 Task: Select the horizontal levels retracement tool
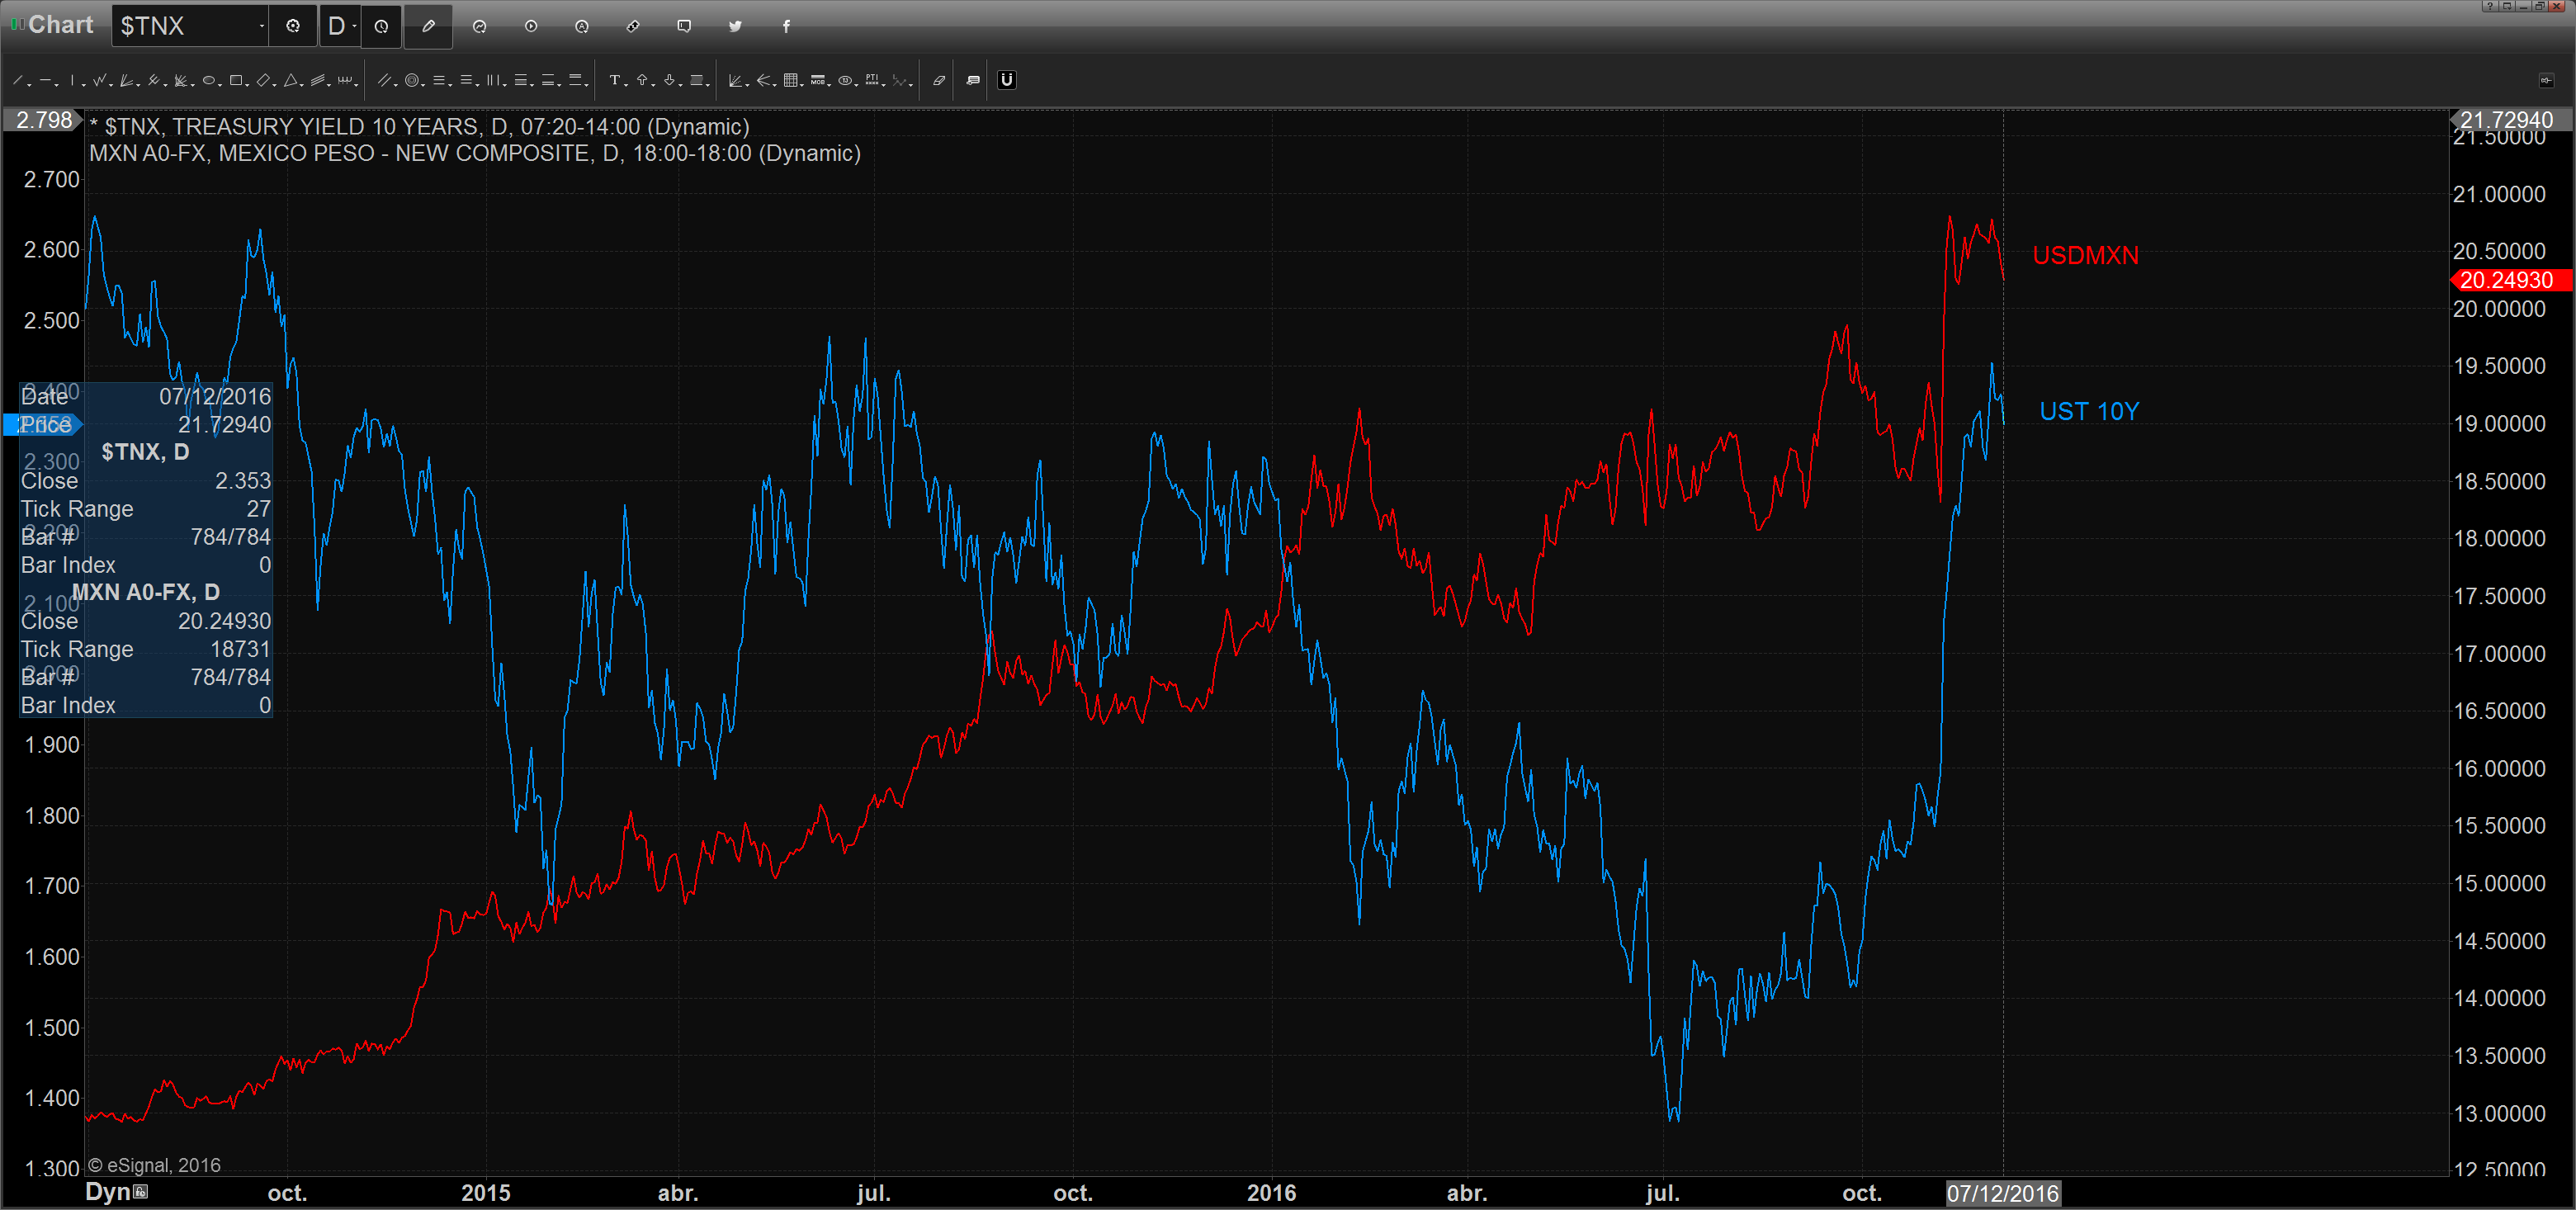click(x=439, y=80)
